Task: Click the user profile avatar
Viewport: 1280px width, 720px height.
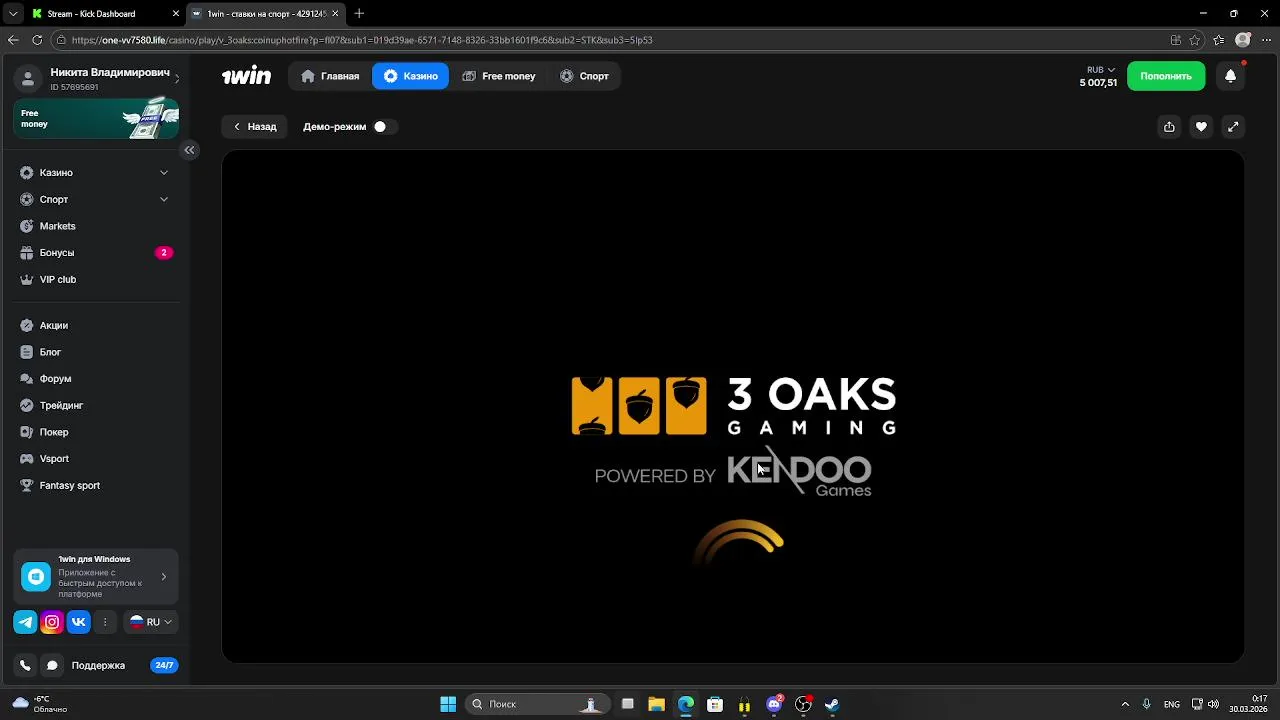Action: (x=28, y=79)
